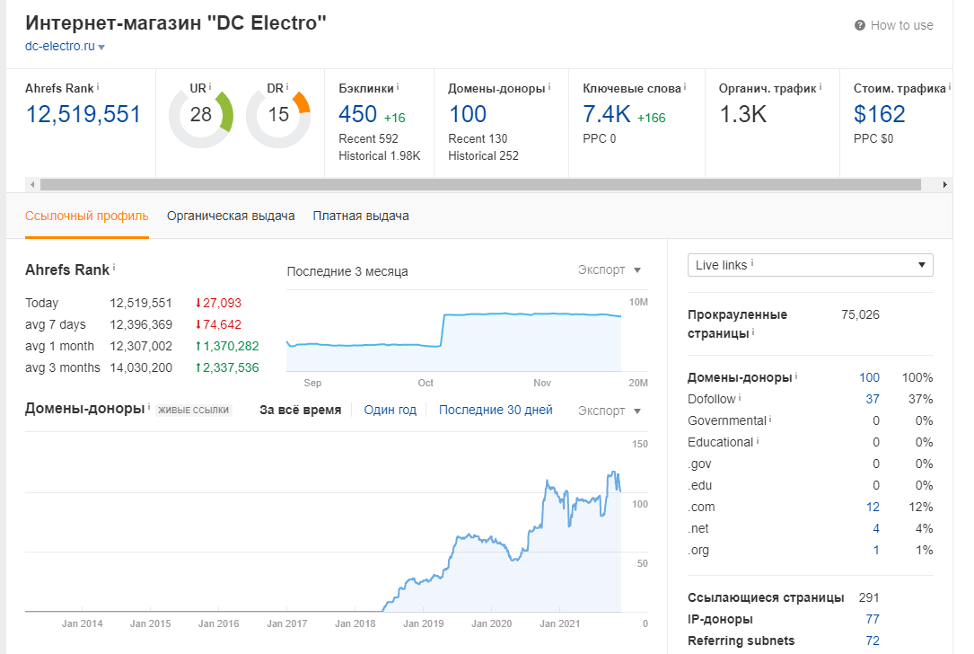
Task: Select the За всё время time range
Action: [300, 410]
